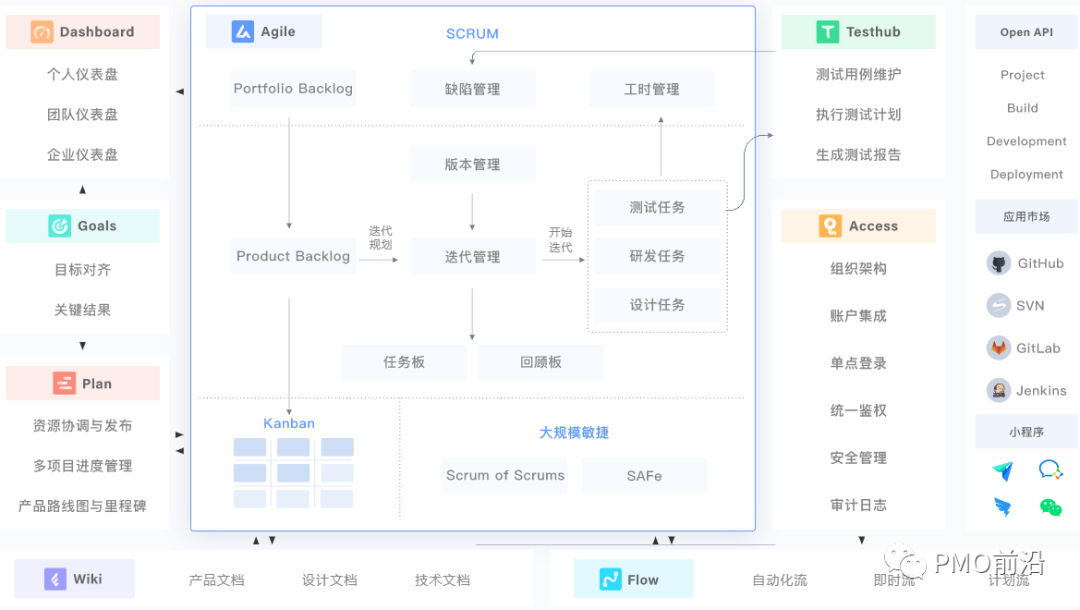1080x610 pixels.
Task: Select the Testhub module header
Action: coord(859,32)
